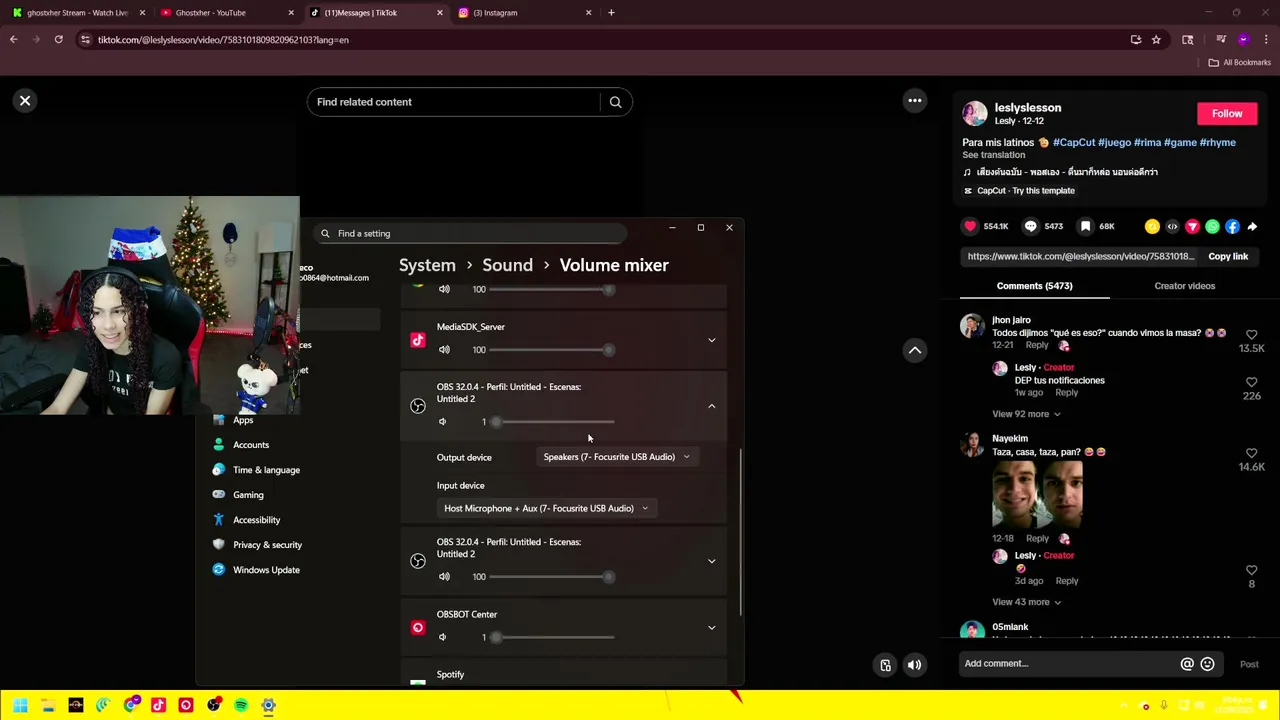The width and height of the screenshot is (1280, 720).
Task: Open comments via speech bubble icon
Action: pyautogui.click(x=1030, y=226)
